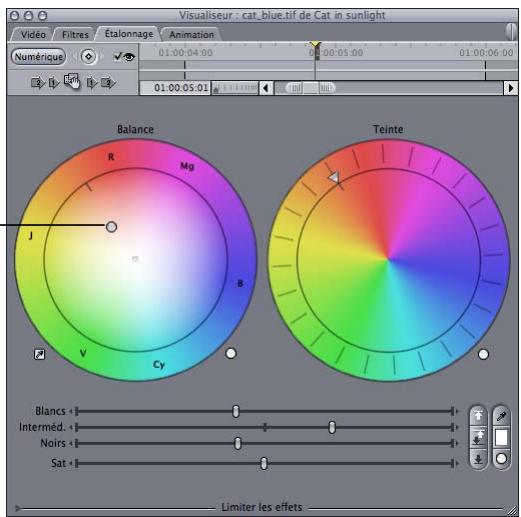
Task: Click the timeline scroll right arrow
Action: (510, 88)
